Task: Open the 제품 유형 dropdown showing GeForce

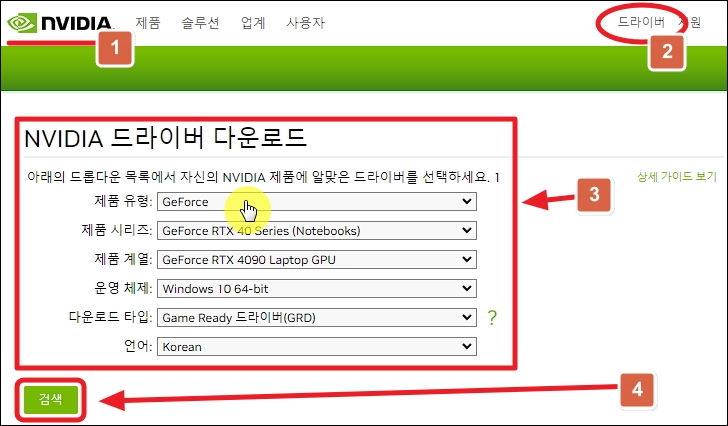Action: click(317, 201)
